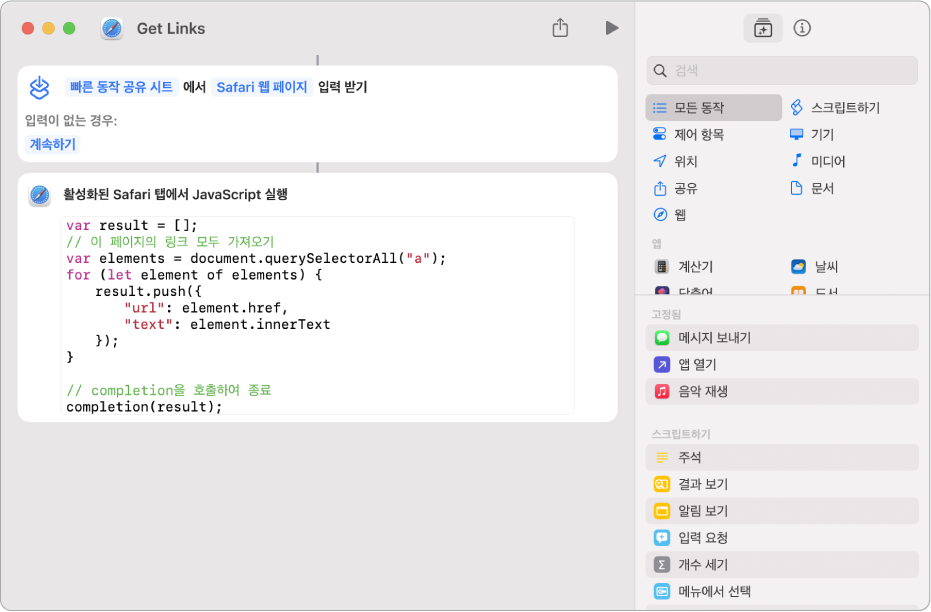Select the 문서 category
The image size is (931, 612).
pyautogui.click(x=812, y=188)
